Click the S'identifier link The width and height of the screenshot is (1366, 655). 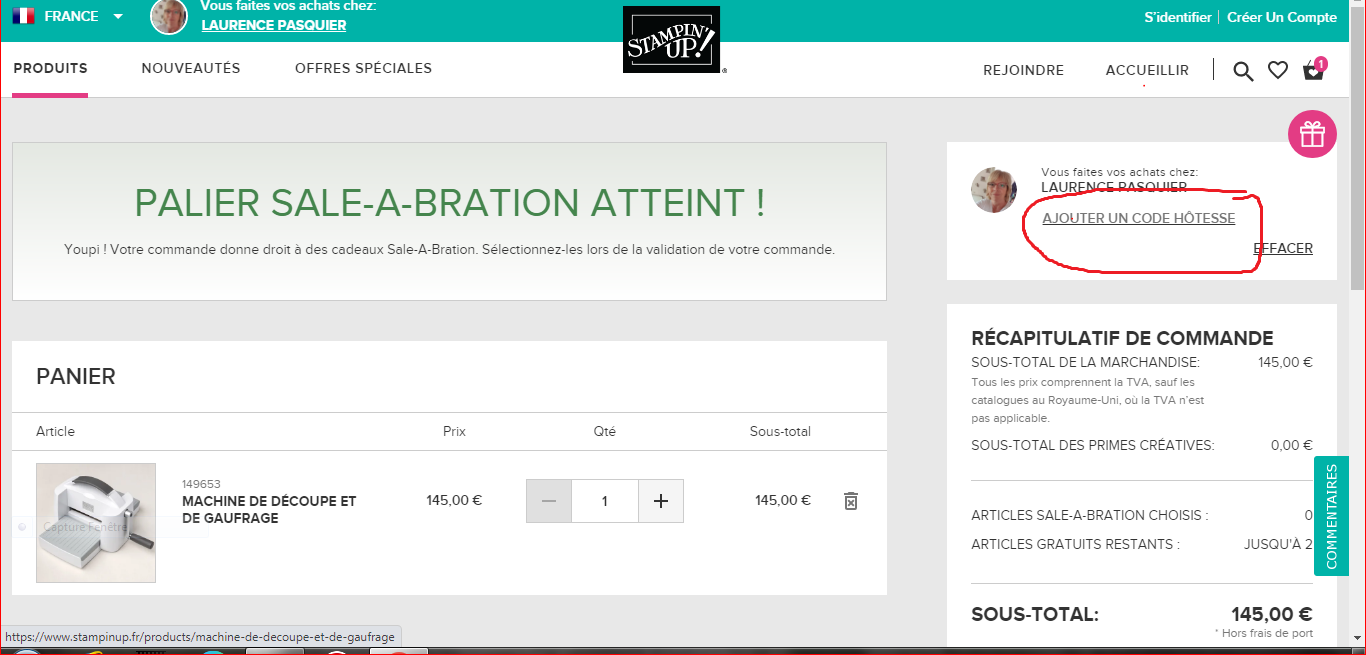point(1178,17)
